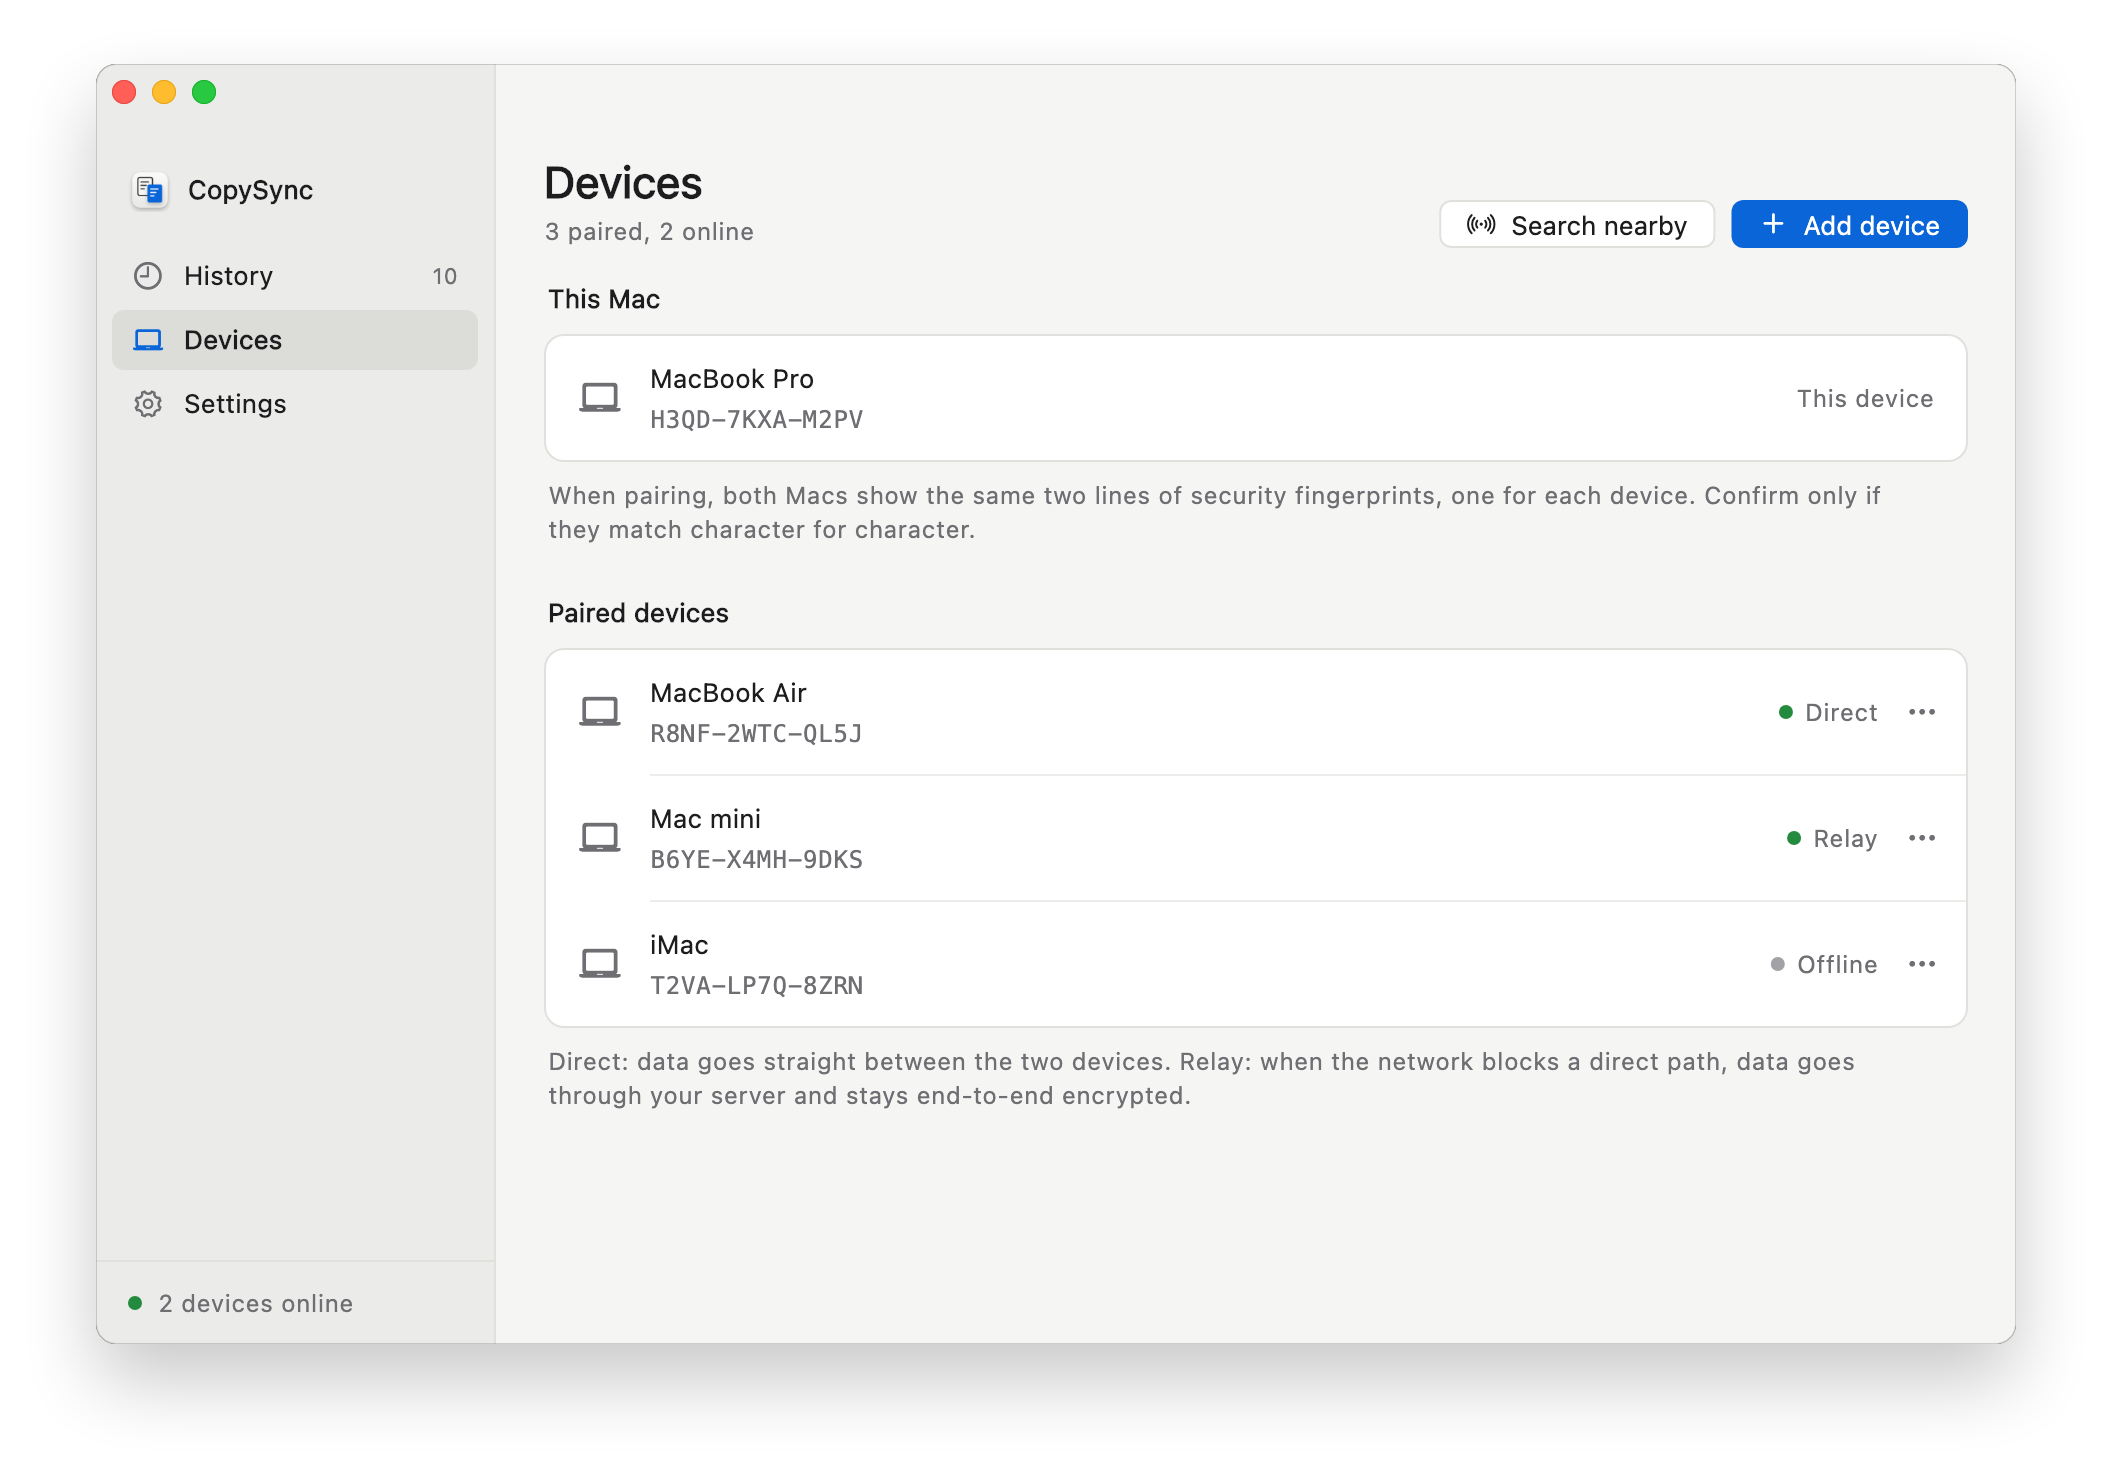Click the Paired devices section heading

pos(638,613)
